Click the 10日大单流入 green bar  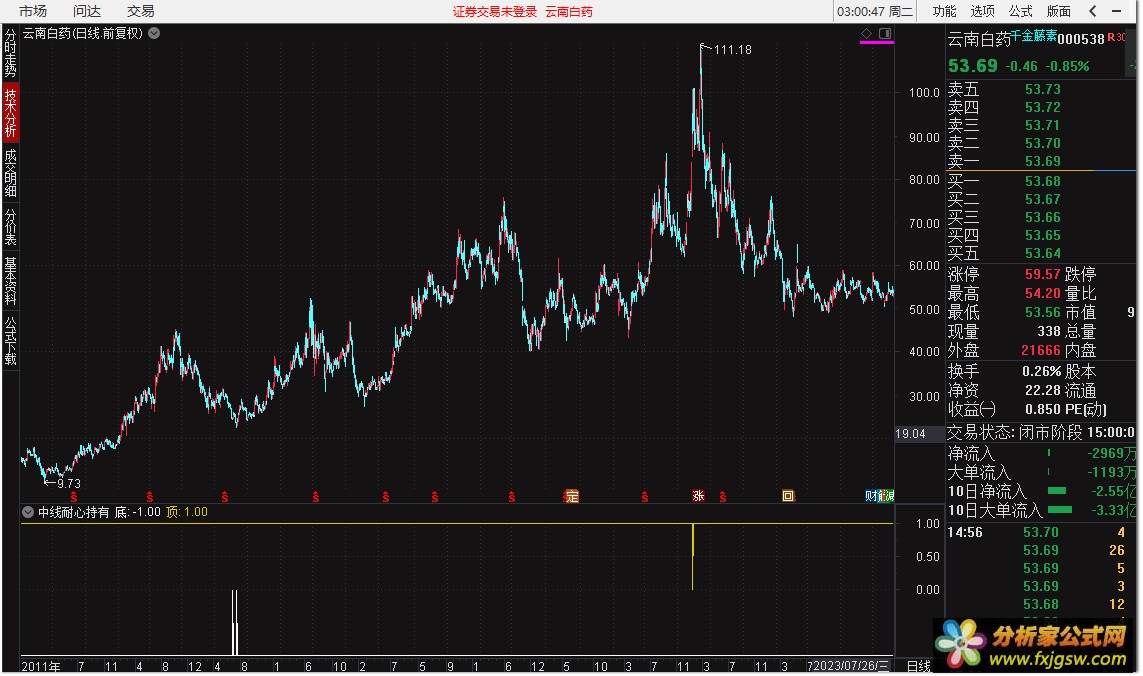pyautogui.click(x=1059, y=510)
